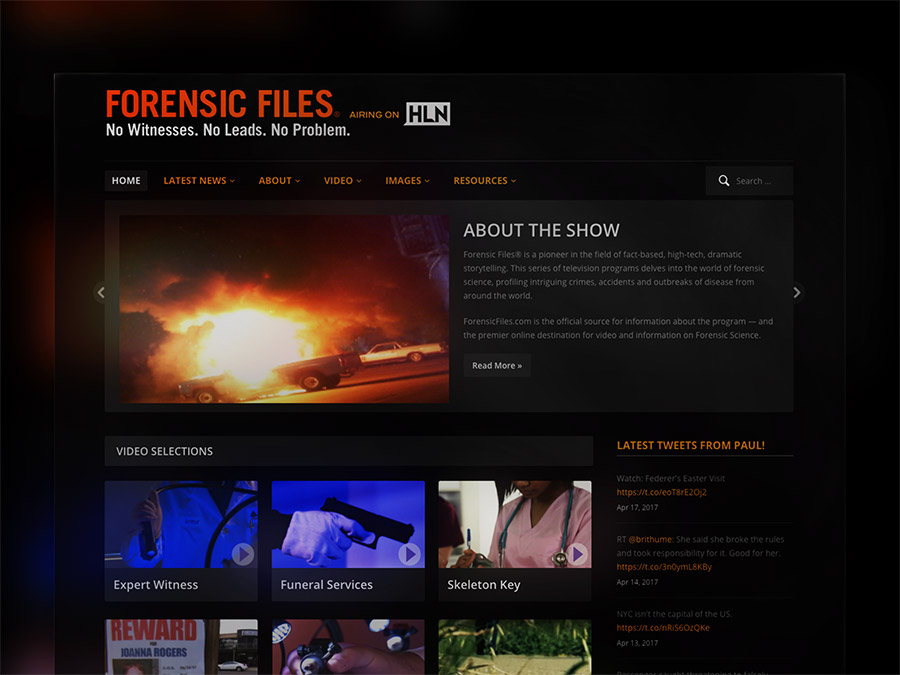Open the Skeleton Key nurse thumbnail
This screenshot has height=675, width=900.
click(515, 524)
